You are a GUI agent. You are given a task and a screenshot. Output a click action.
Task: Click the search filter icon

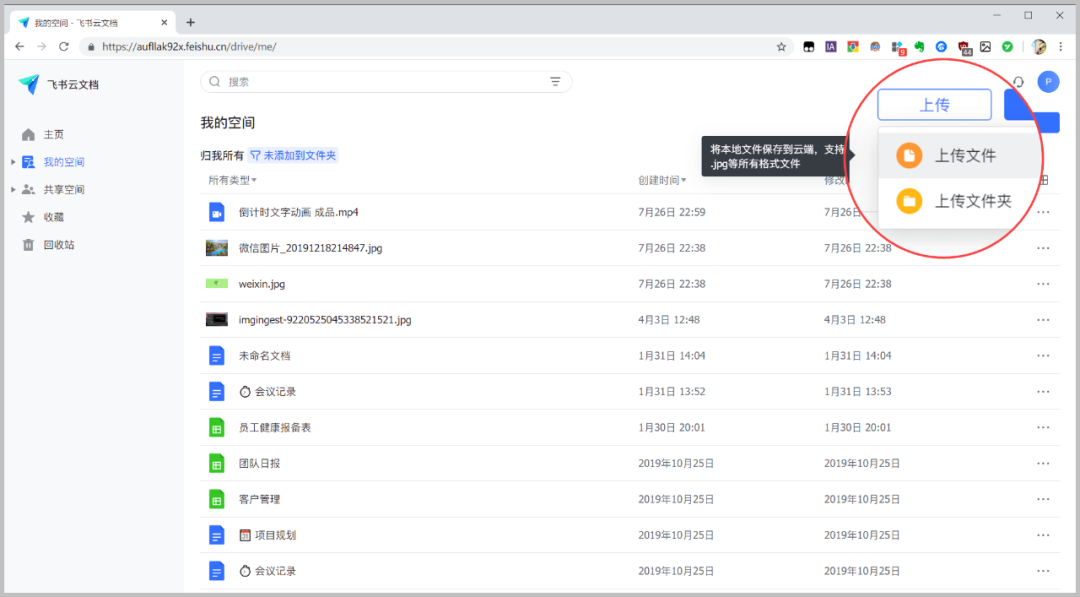pyautogui.click(x=555, y=81)
